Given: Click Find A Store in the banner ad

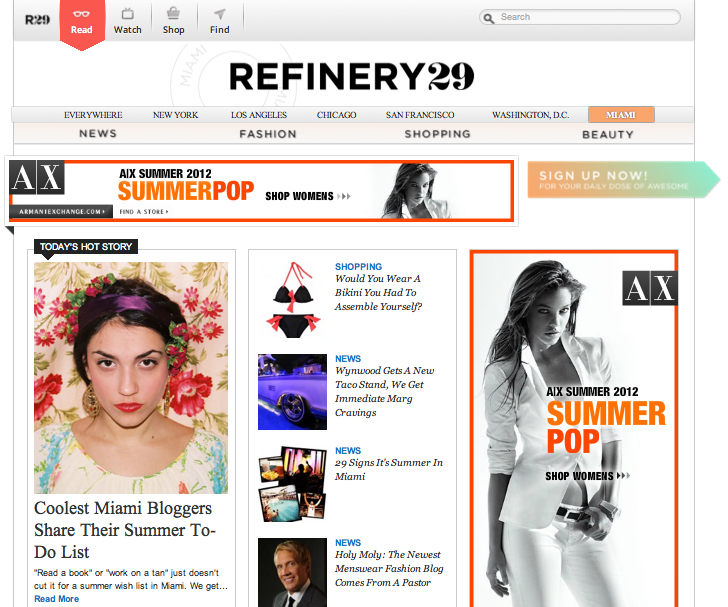Looking at the screenshot, I should [143, 212].
